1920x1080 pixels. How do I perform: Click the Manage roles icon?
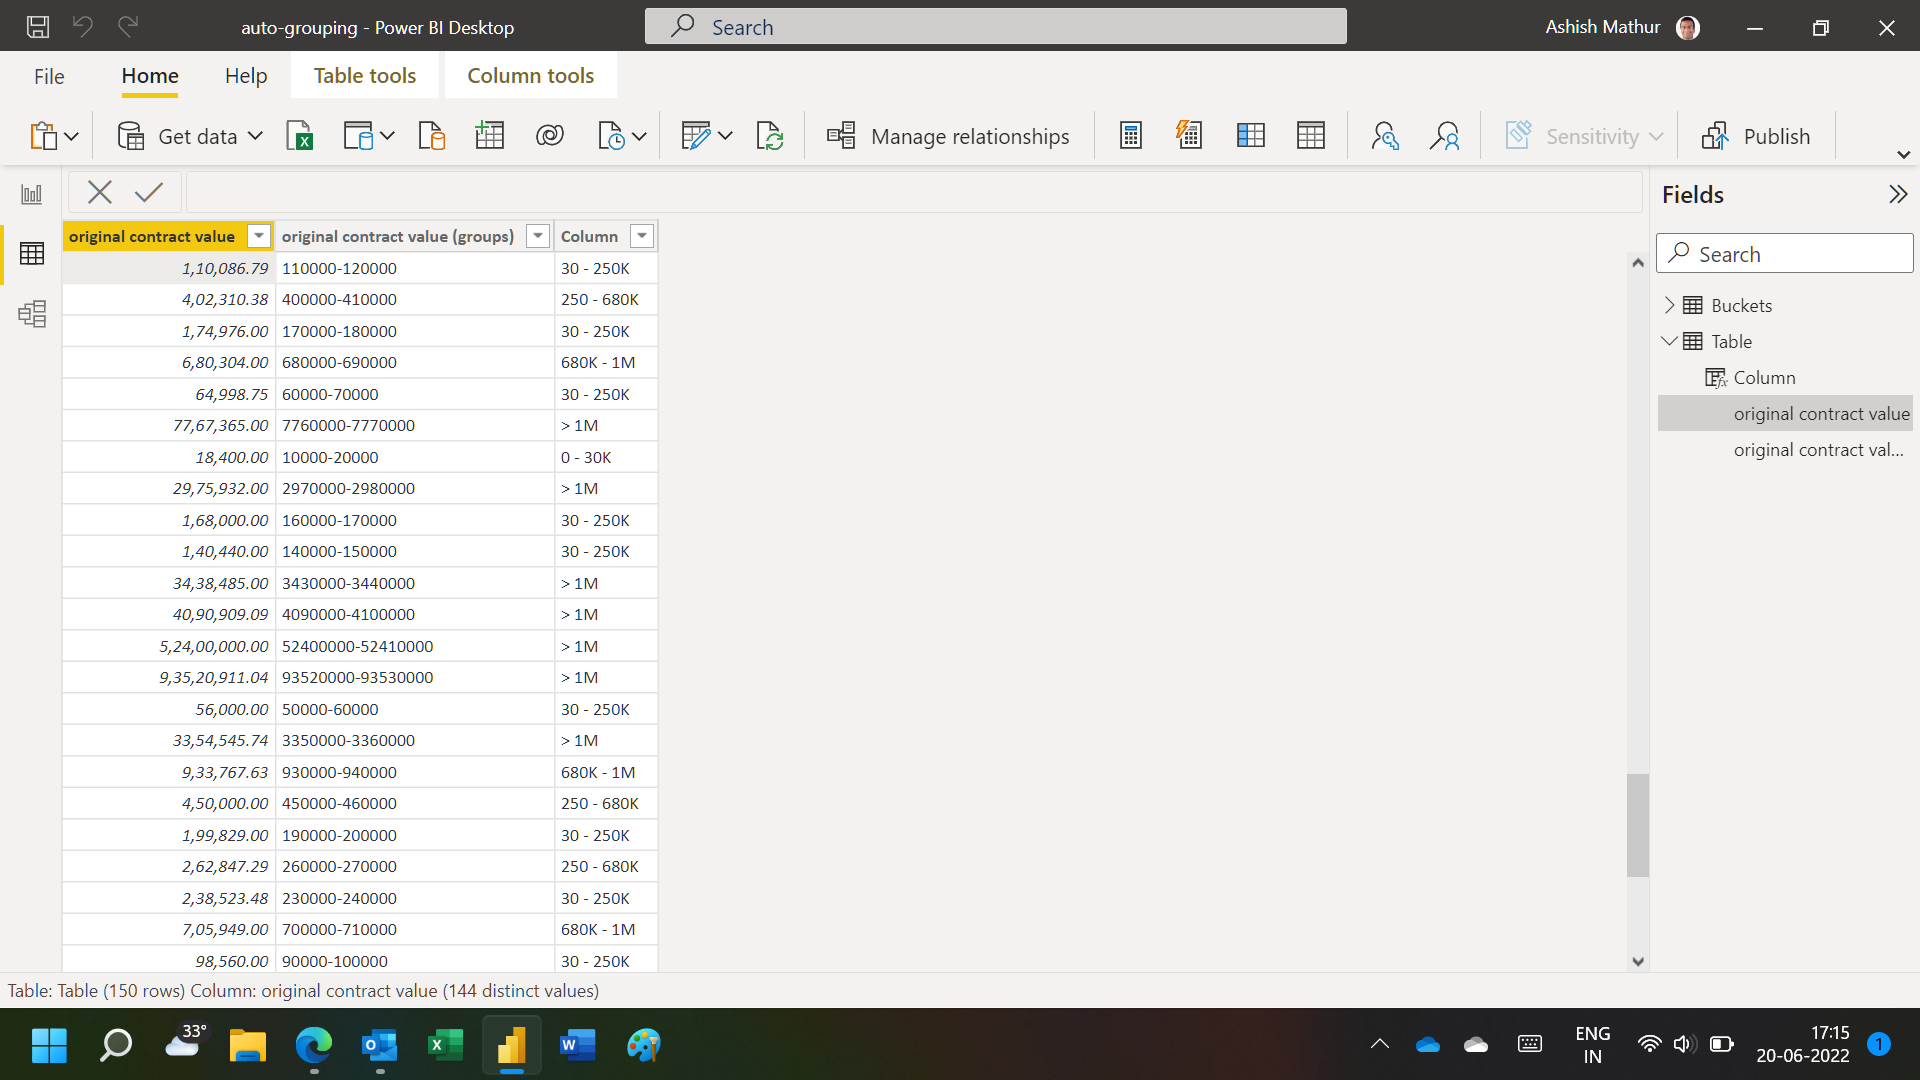point(1385,136)
